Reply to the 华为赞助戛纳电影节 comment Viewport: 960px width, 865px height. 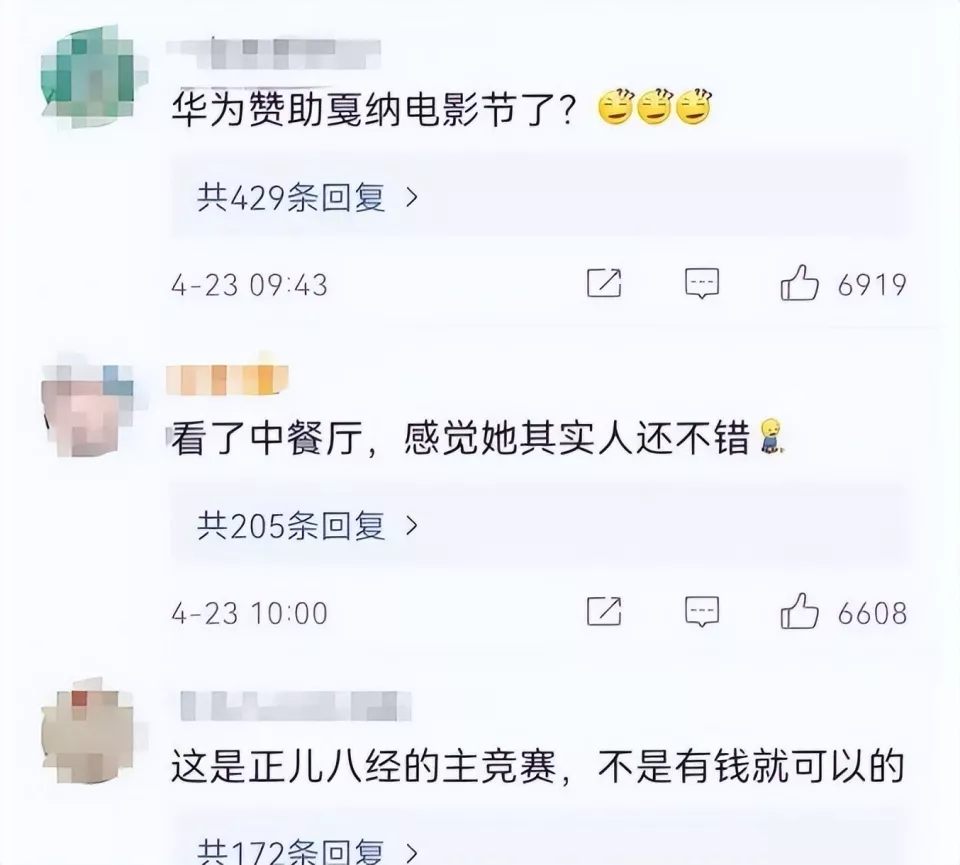coord(702,283)
